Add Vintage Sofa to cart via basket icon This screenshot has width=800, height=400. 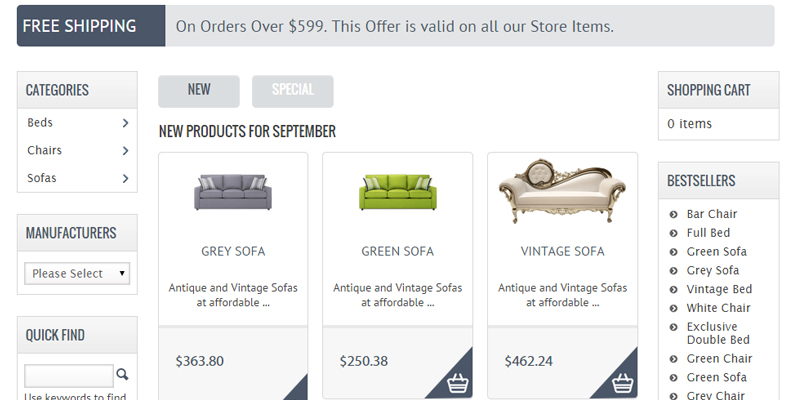623,382
